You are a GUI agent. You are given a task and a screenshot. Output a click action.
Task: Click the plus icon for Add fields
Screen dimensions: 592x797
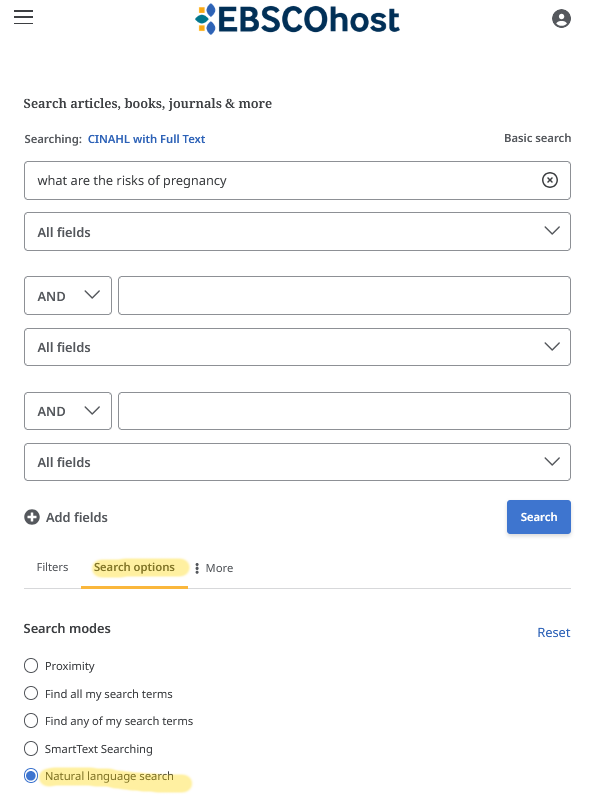(32, 517)
